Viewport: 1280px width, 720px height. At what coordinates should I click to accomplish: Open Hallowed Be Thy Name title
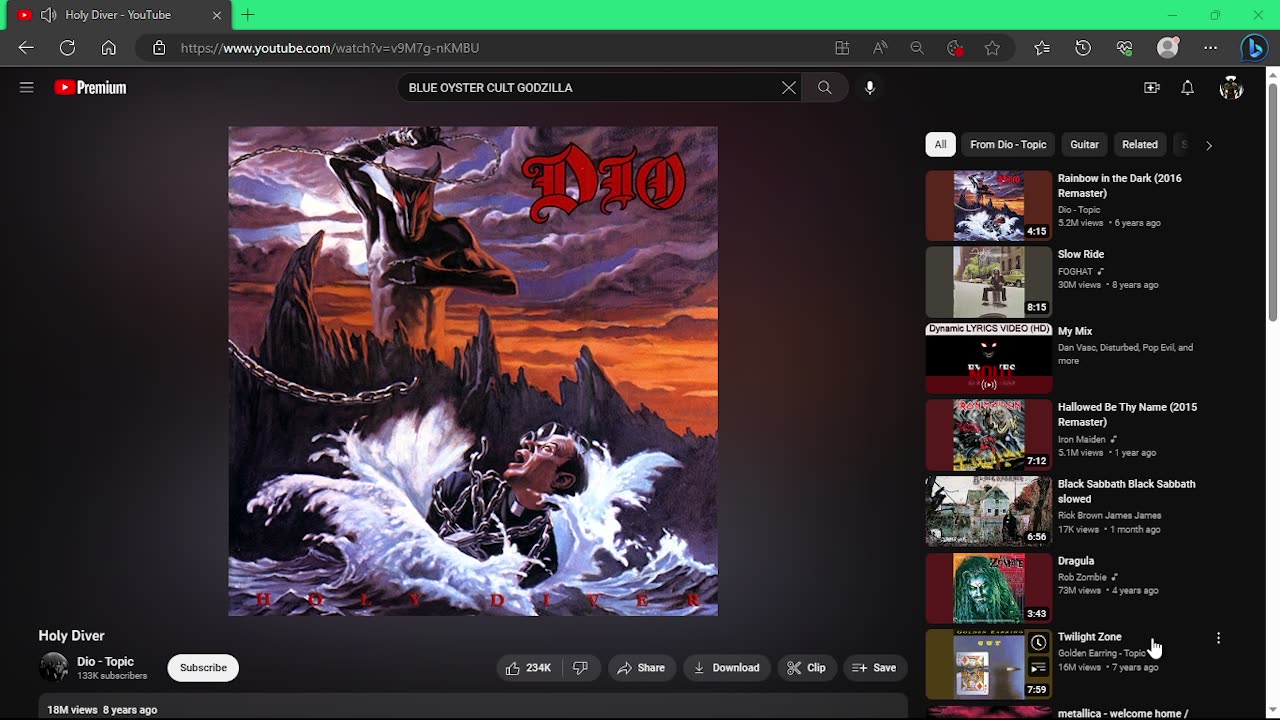click(1127, 415)
